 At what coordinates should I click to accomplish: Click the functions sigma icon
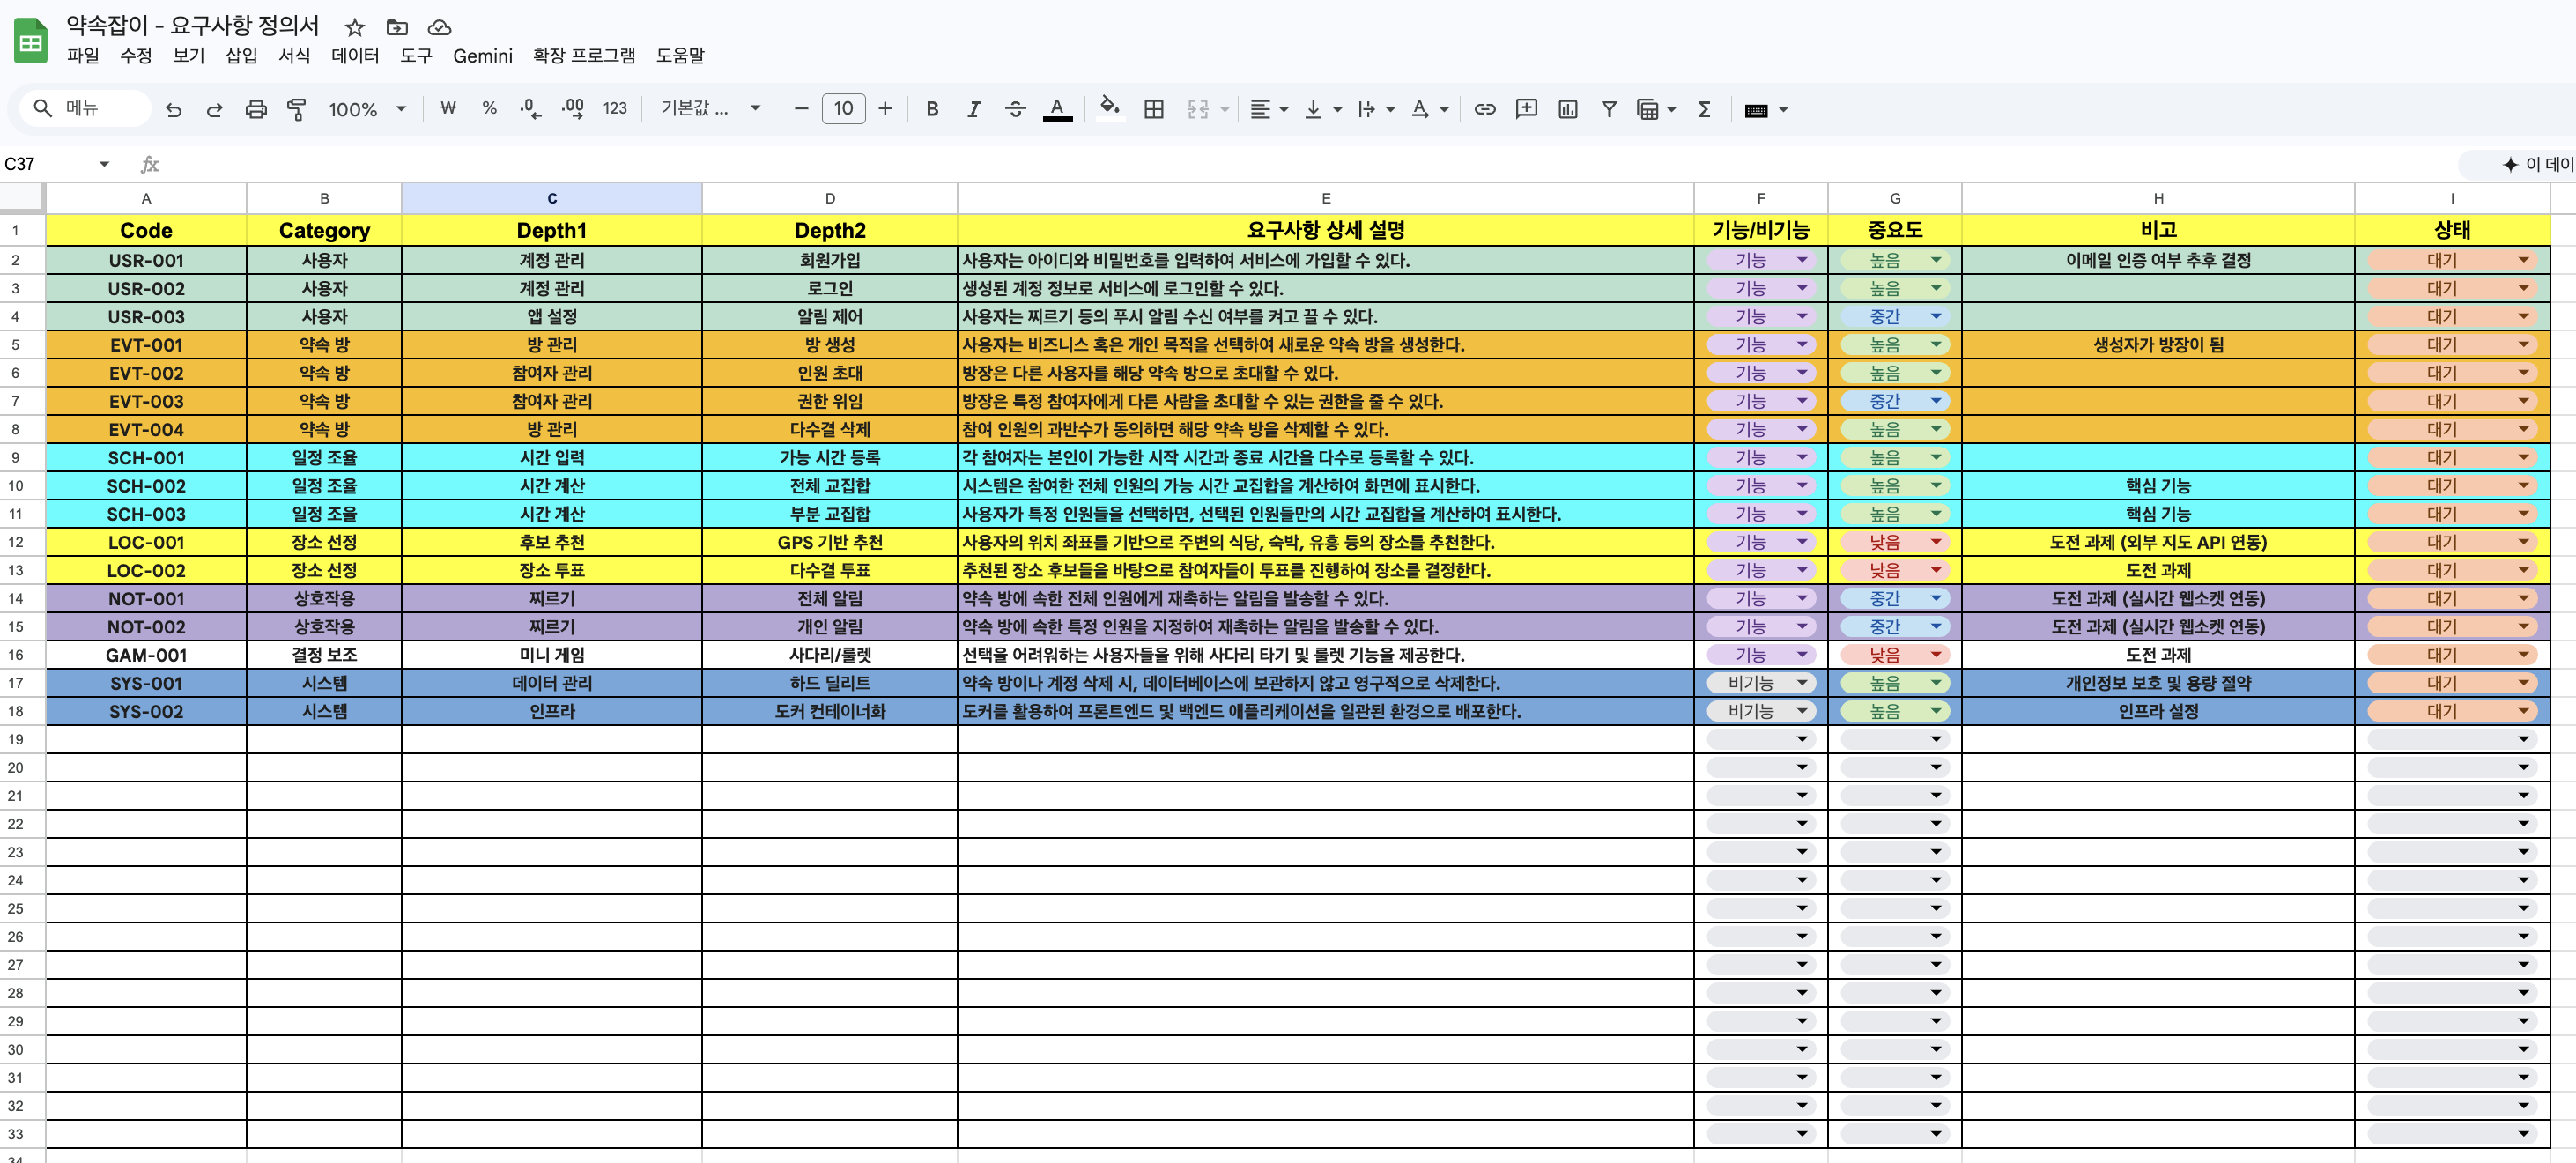pyautogui.click(x=1704, y=109)
